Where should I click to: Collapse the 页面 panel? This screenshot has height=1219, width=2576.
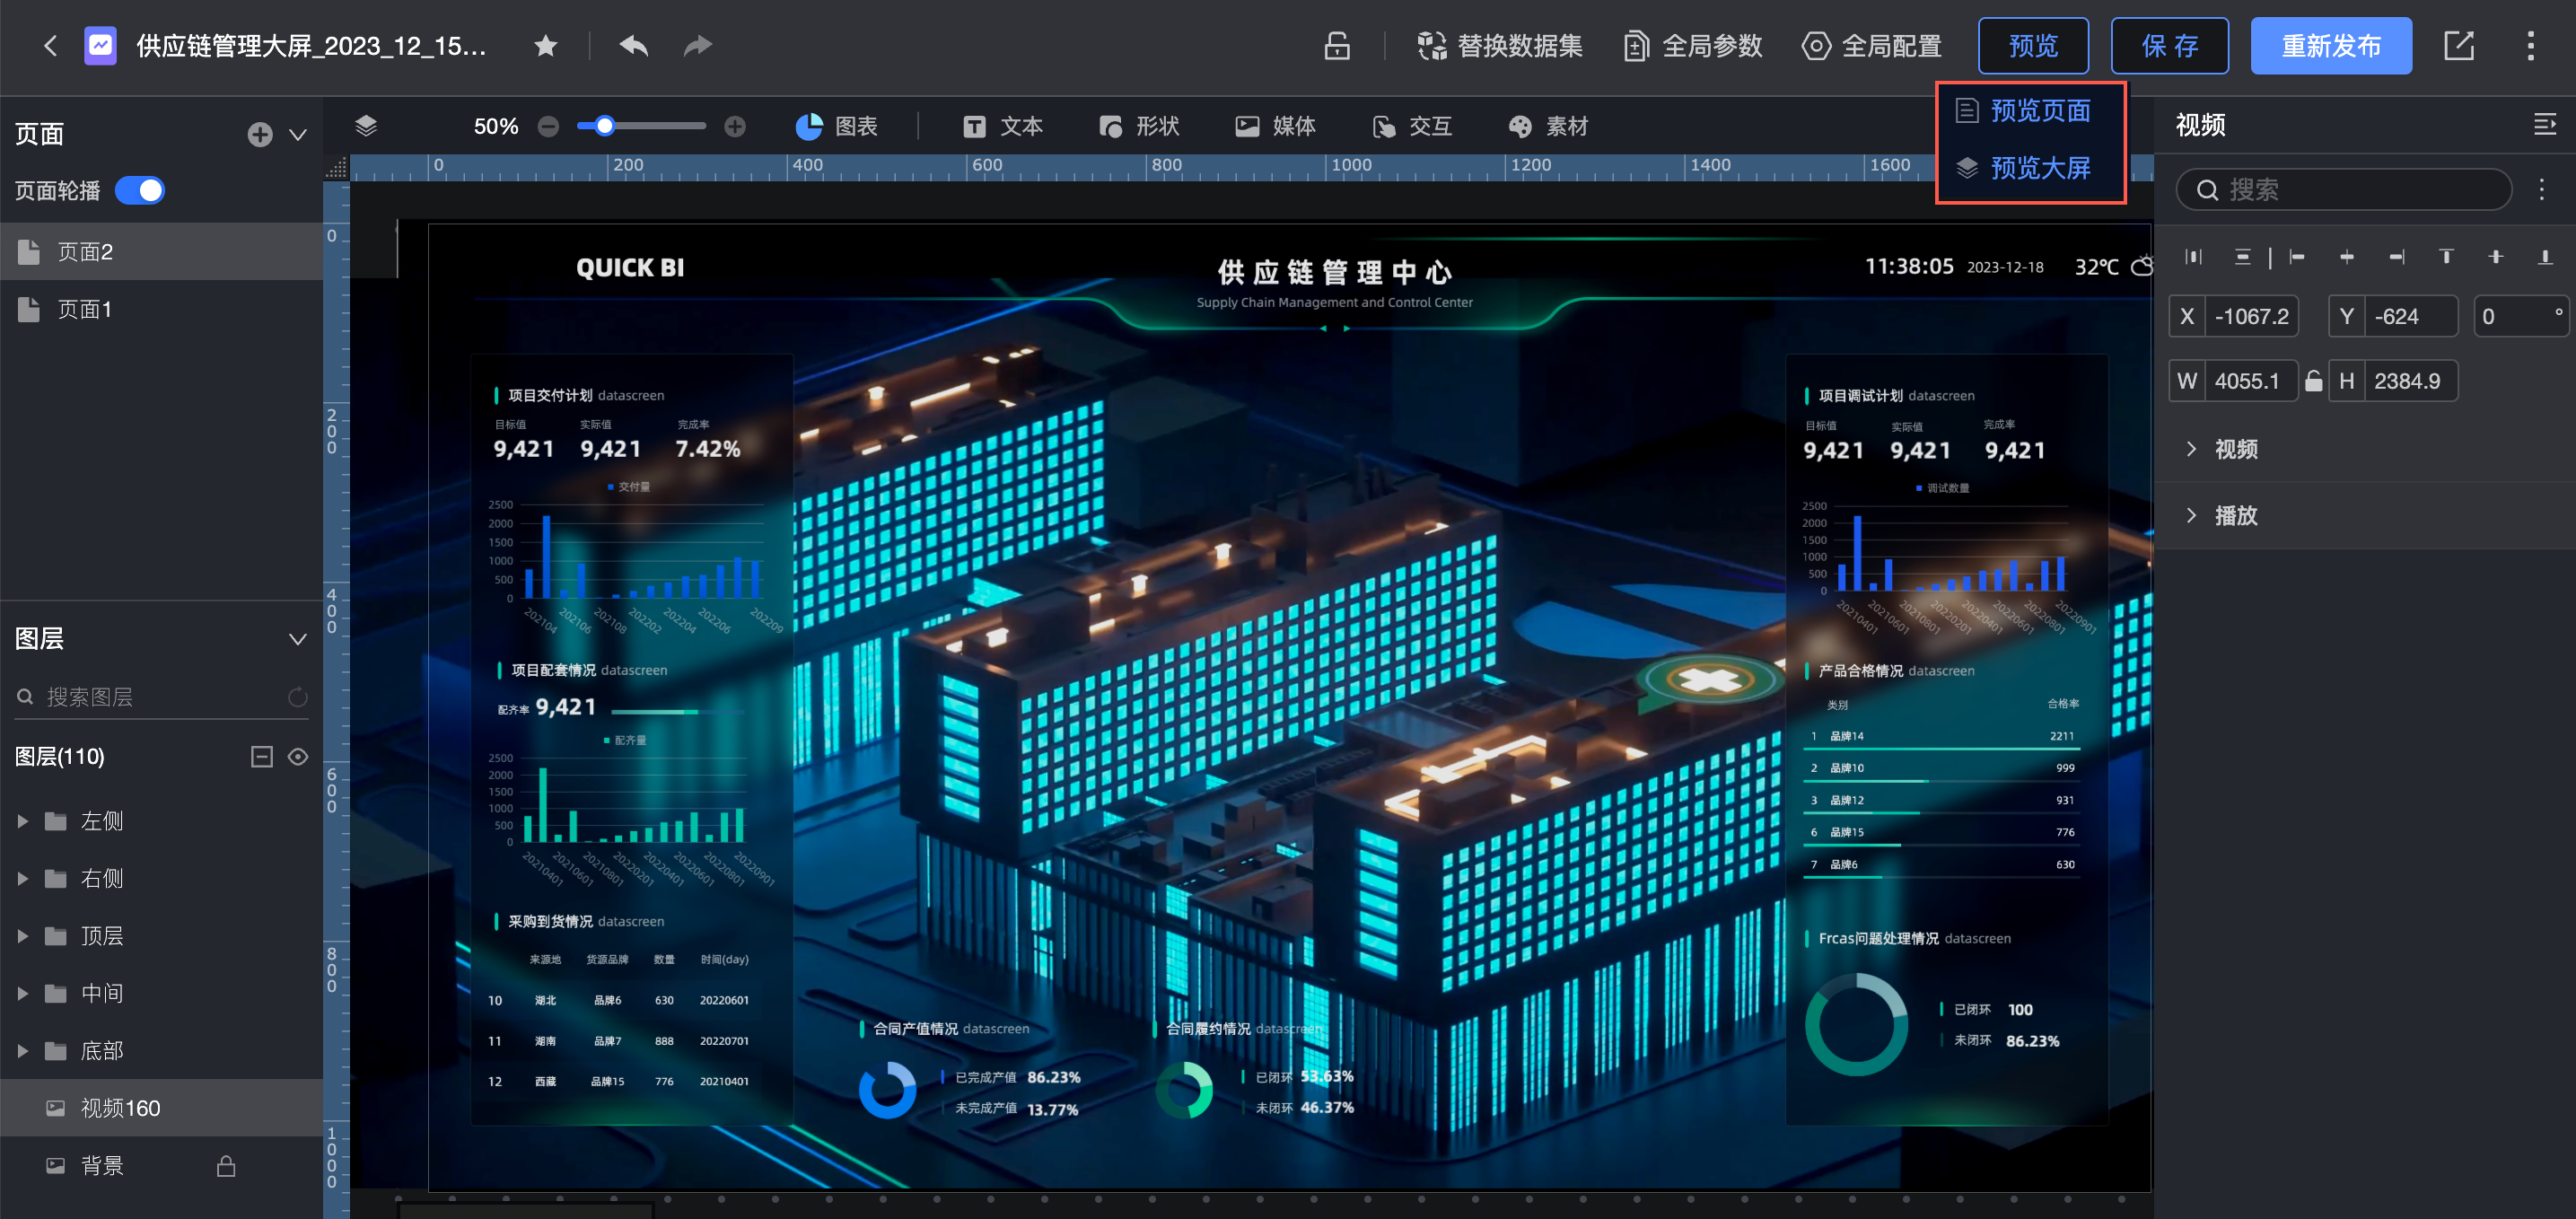click(298, 134)
